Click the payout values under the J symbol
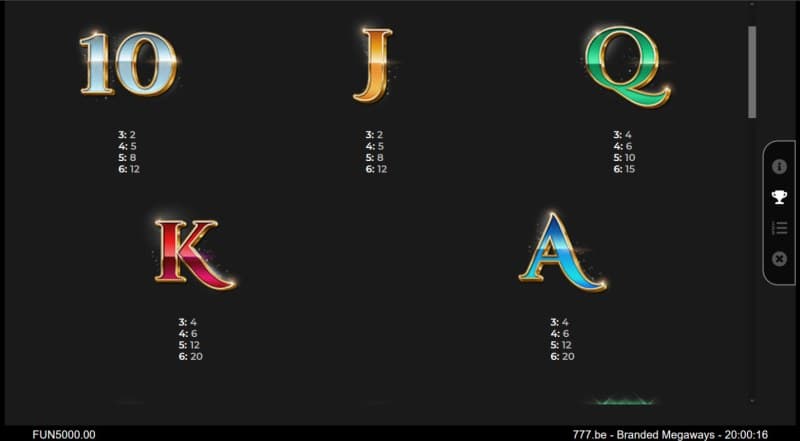 [x=375, y=152]
